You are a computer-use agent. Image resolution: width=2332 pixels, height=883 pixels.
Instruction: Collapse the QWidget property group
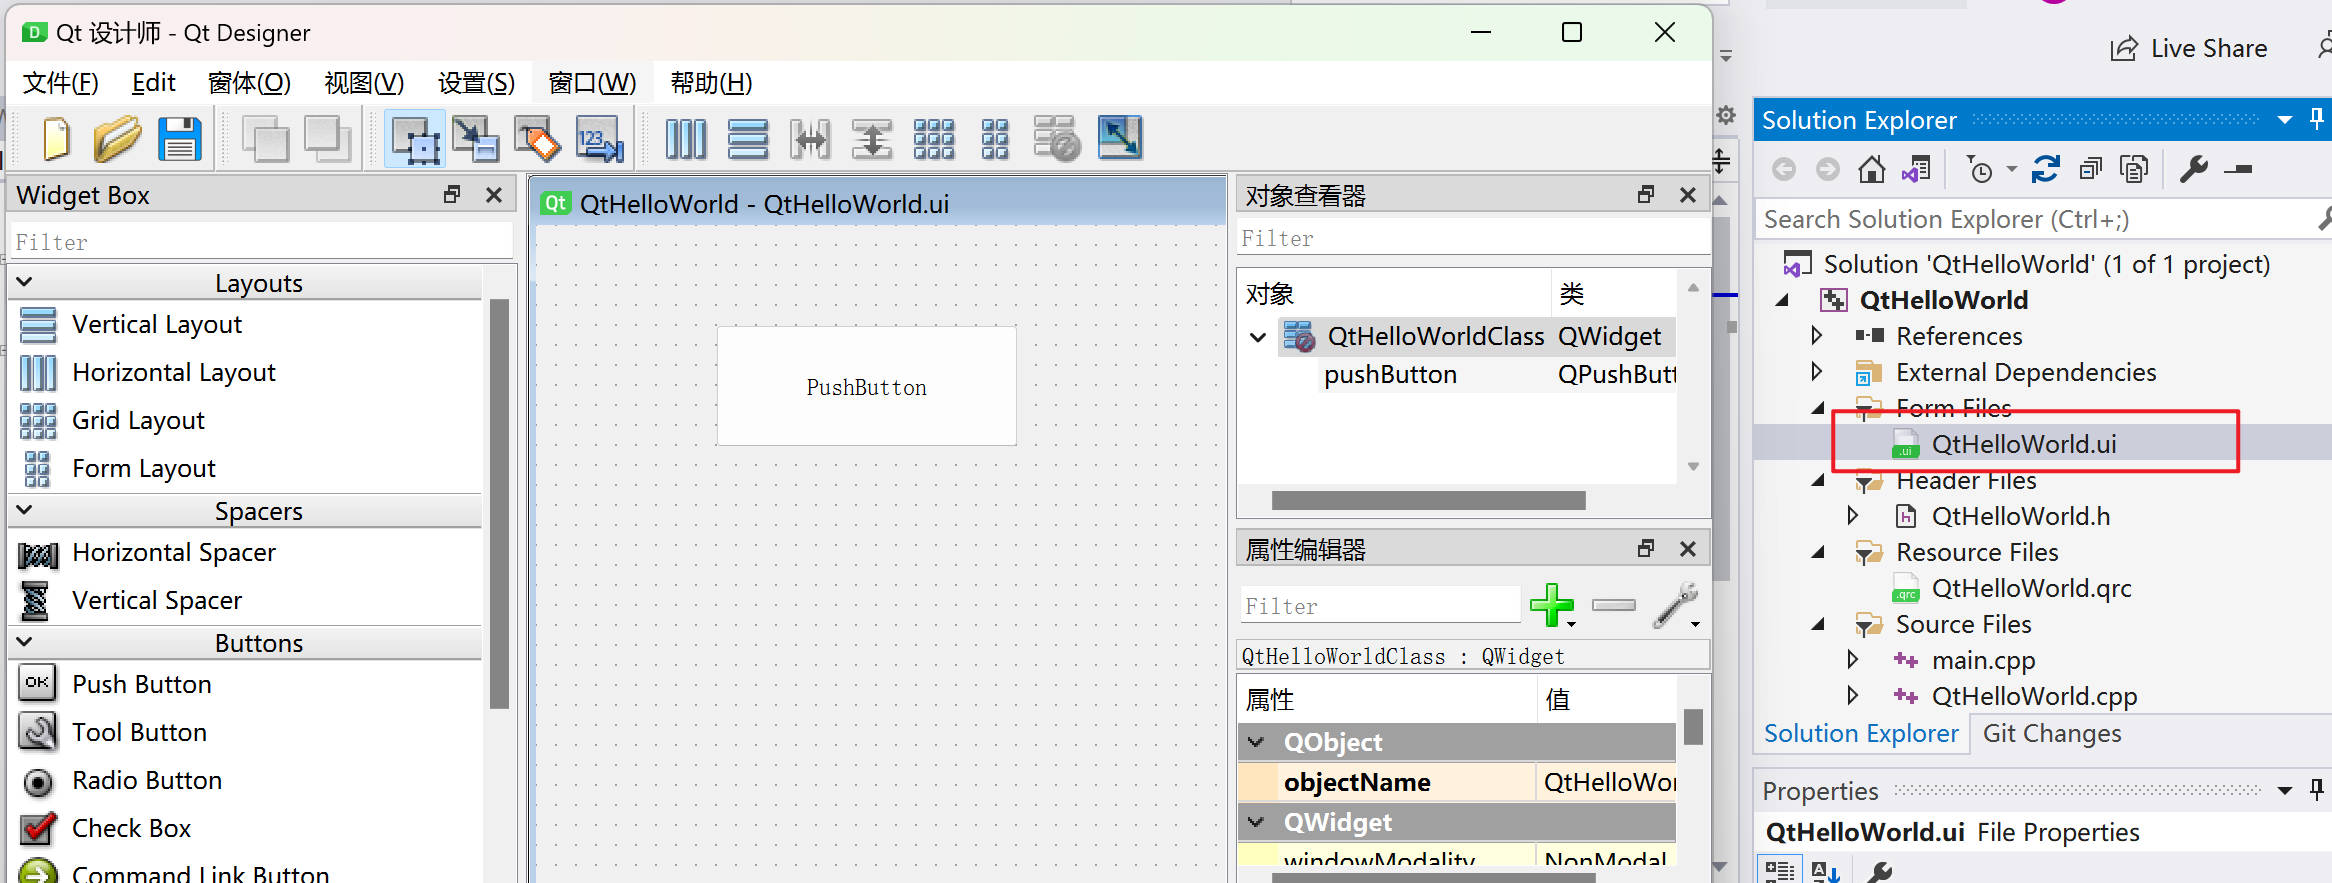(x=1256, y=822)
